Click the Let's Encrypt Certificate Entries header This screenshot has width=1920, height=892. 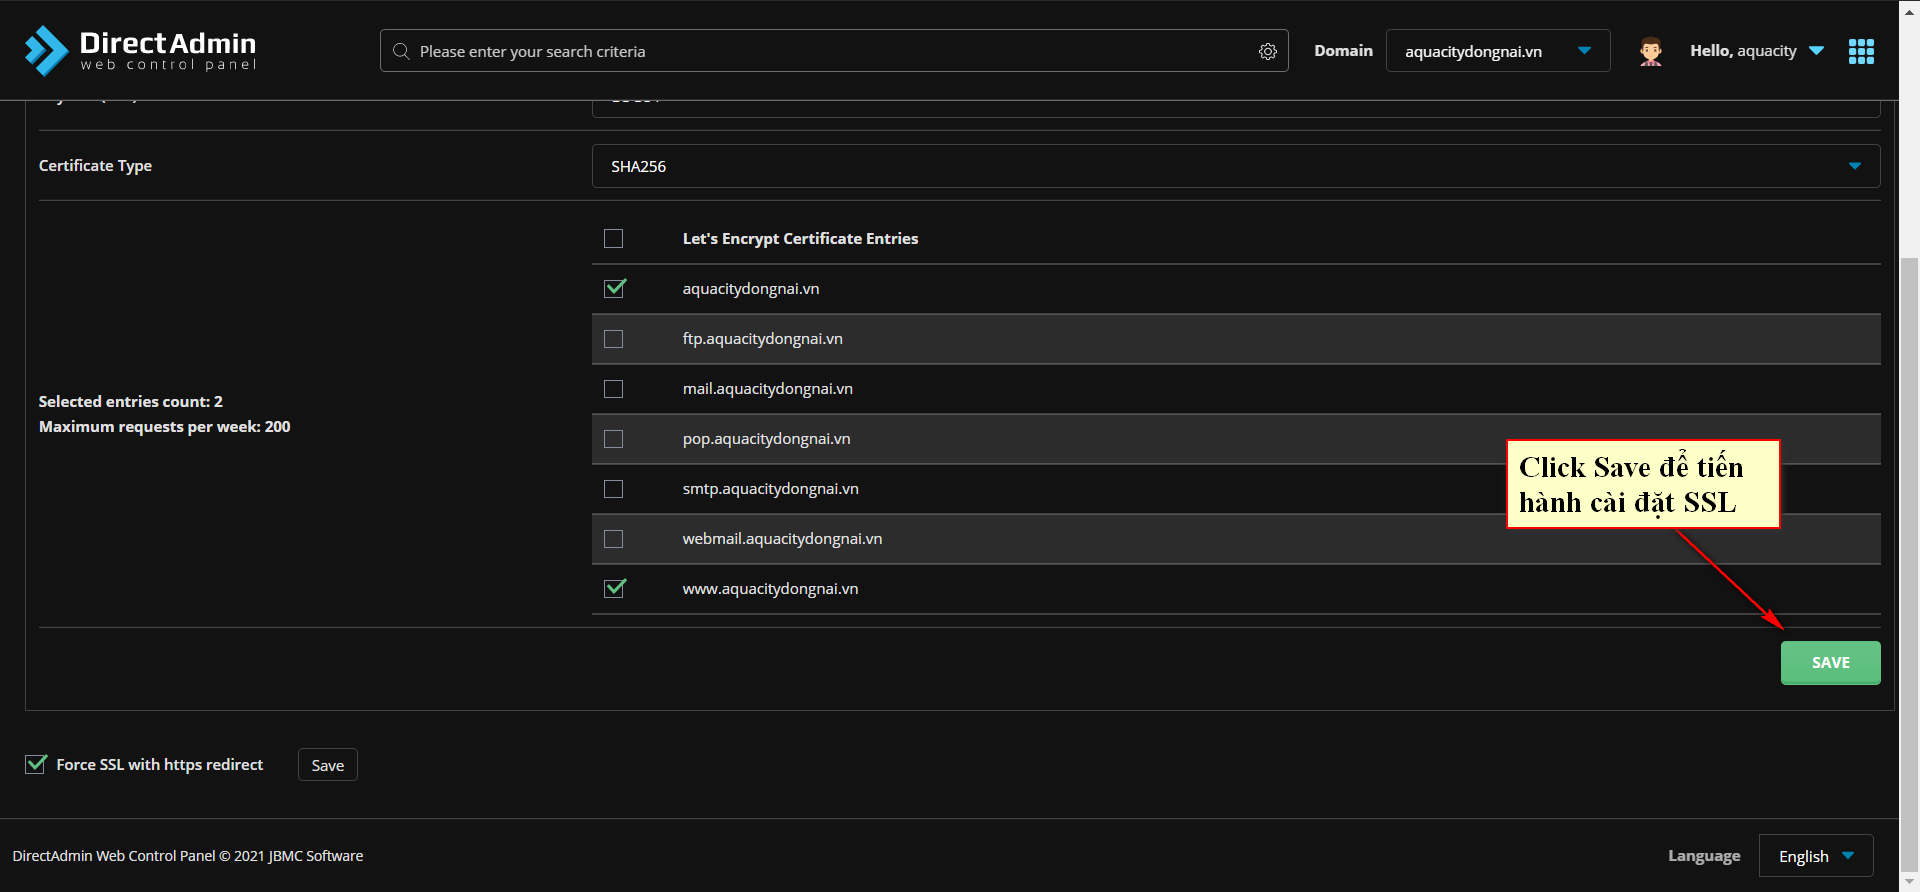tap(800, 239)
